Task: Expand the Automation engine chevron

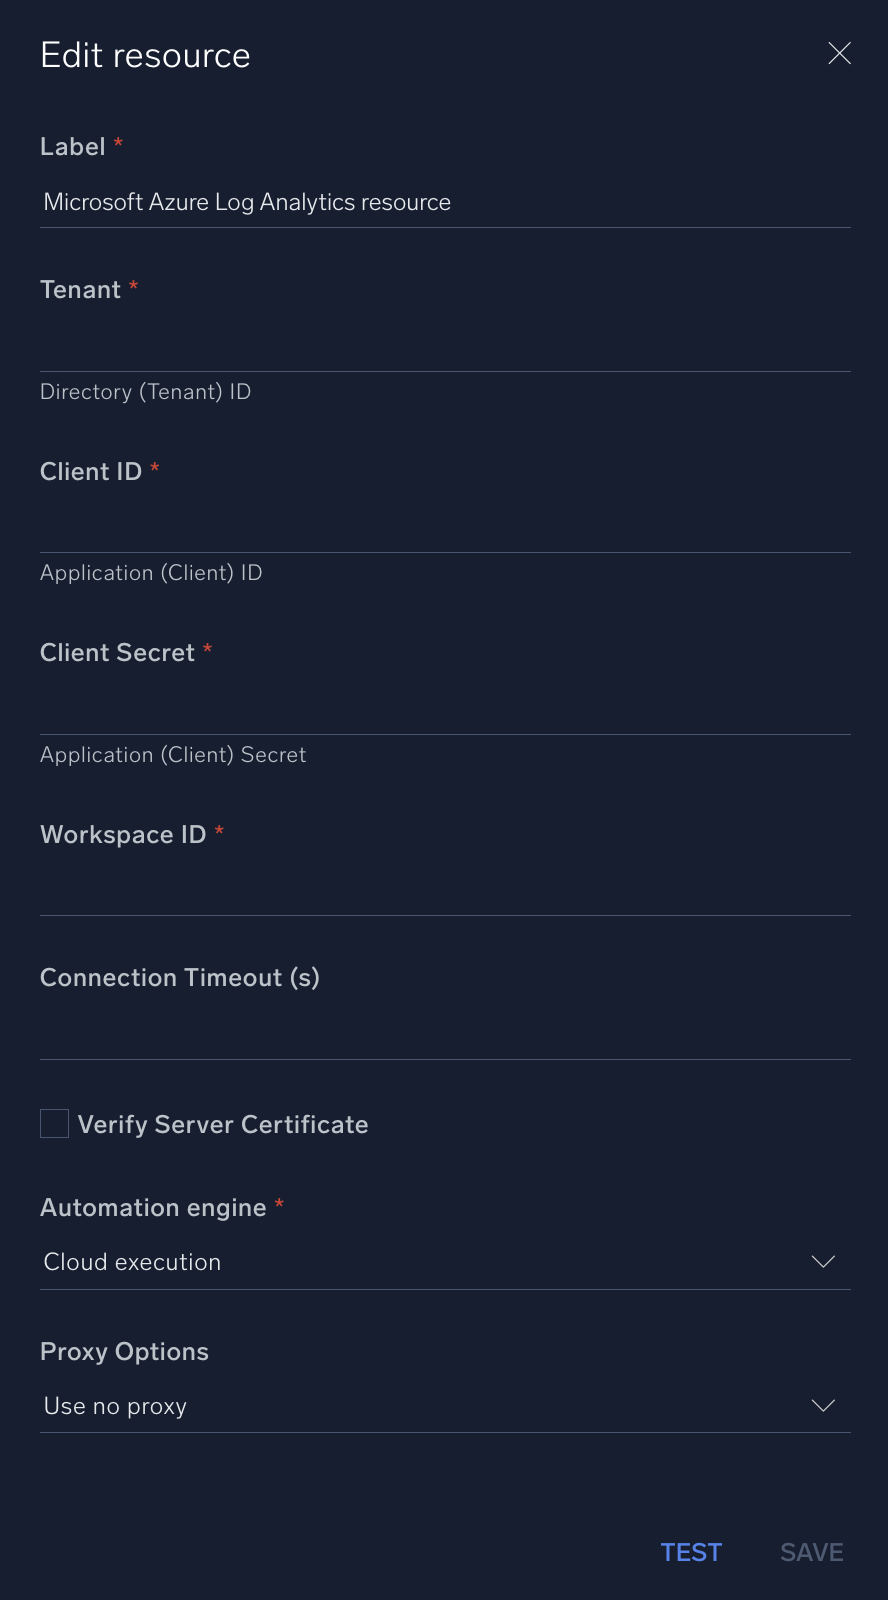Action: [x=822, y=1261]
